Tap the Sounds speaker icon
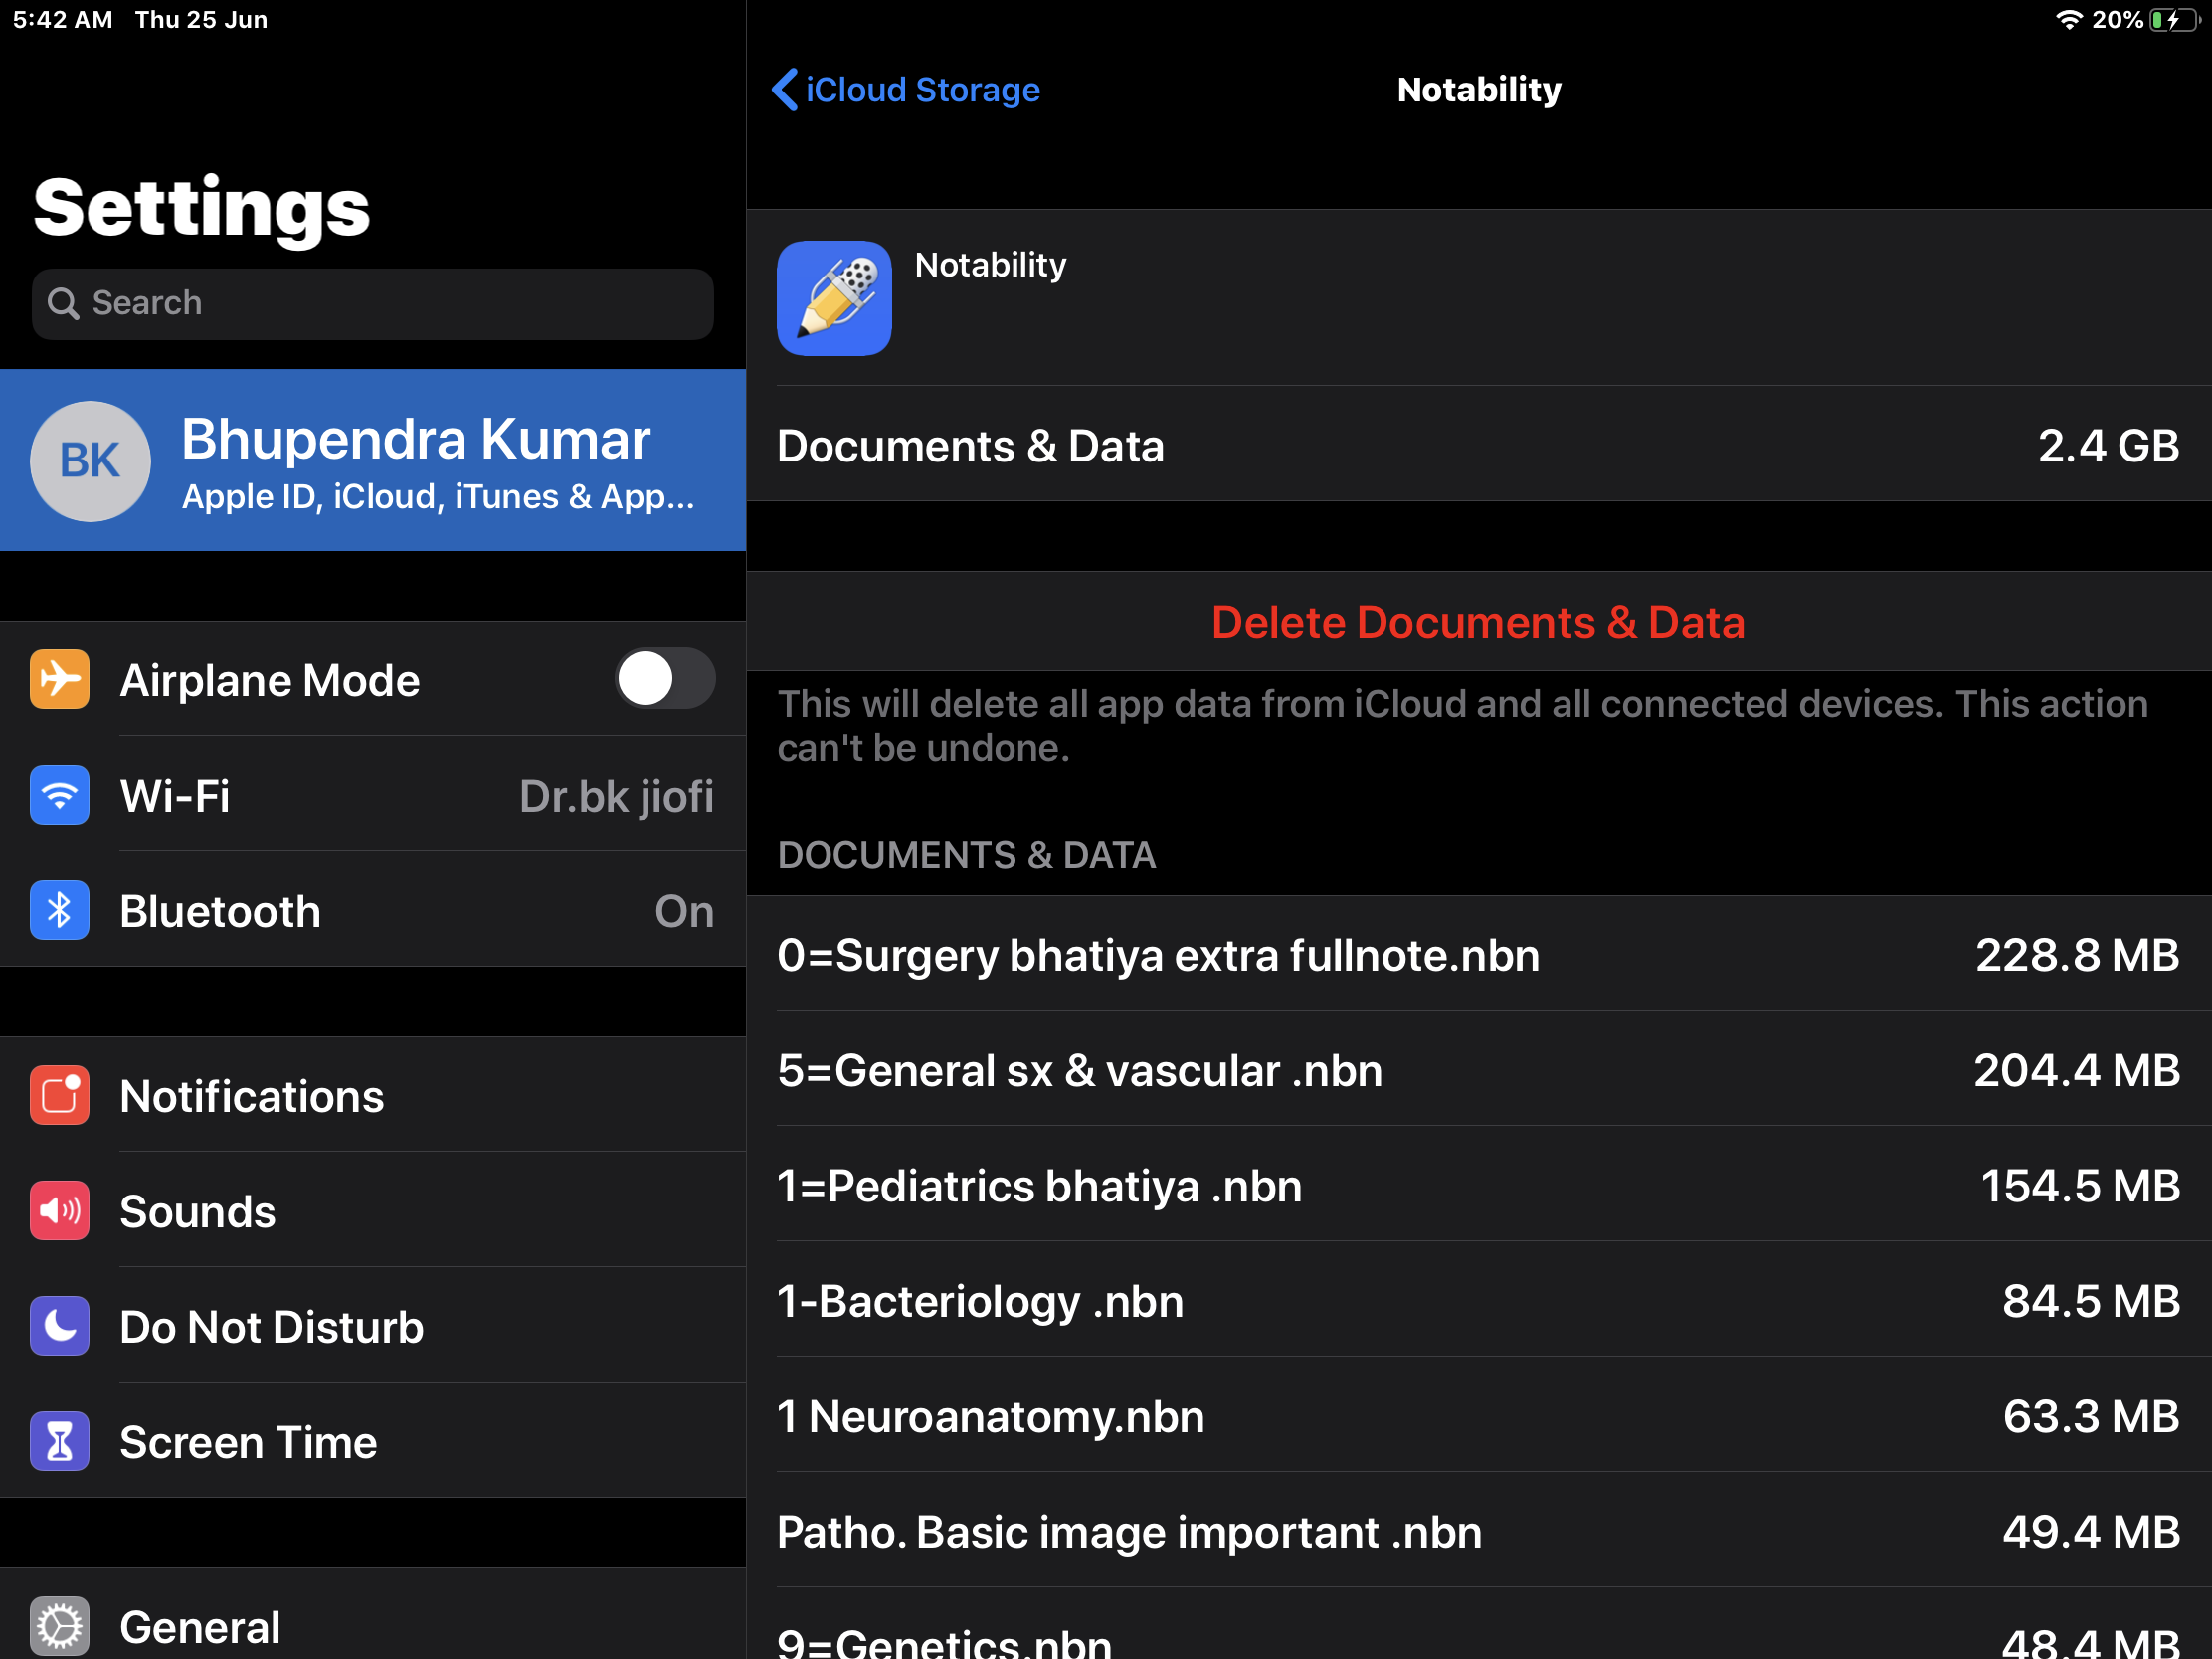 pos(59,1211)
